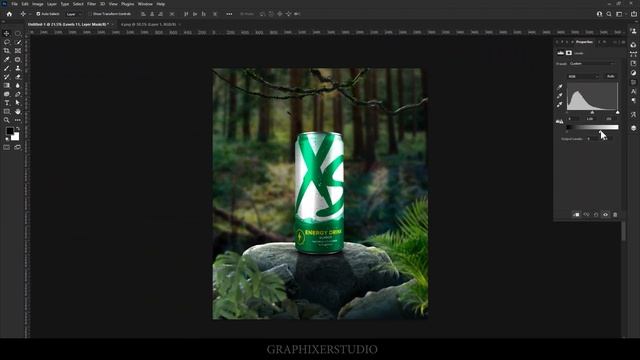Click the white background color swatch
Image resolution: width=640 pixels, height=360 pixels.
pyautogui.click(x=16, y=137)
